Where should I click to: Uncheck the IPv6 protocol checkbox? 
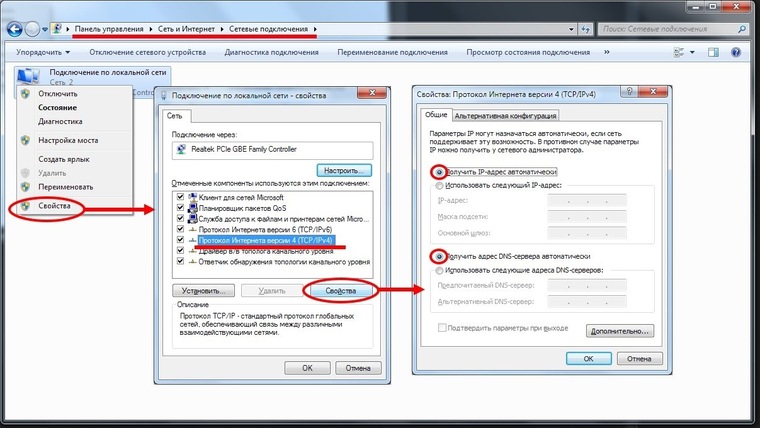(180, 230)
